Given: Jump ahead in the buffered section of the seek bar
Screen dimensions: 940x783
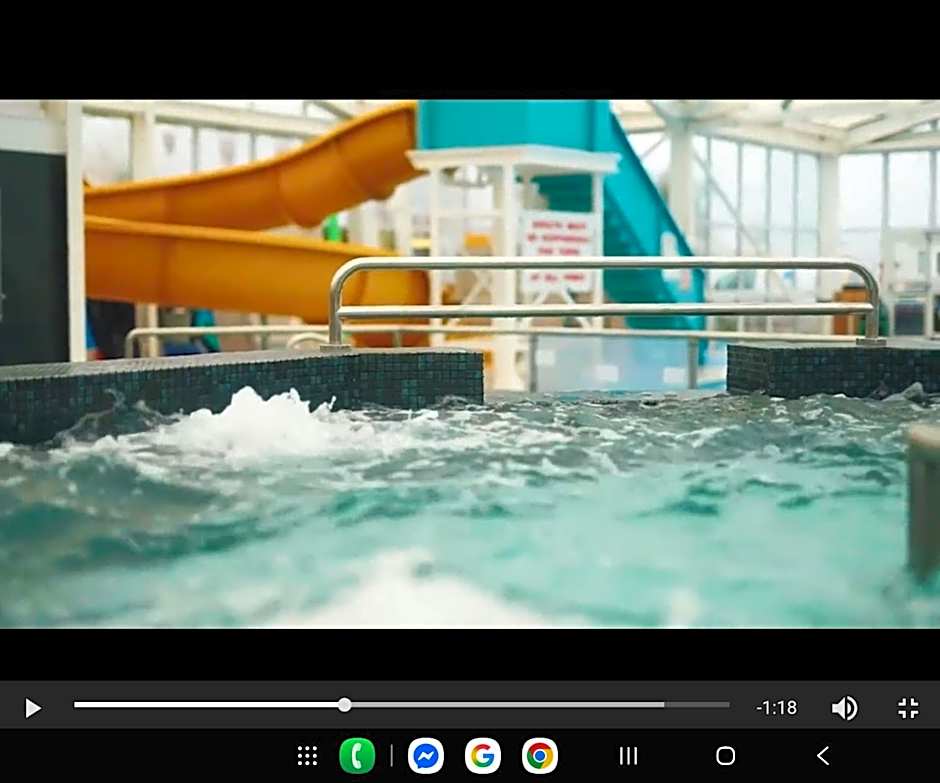Looking at the screenshot, I should point(500,705).
